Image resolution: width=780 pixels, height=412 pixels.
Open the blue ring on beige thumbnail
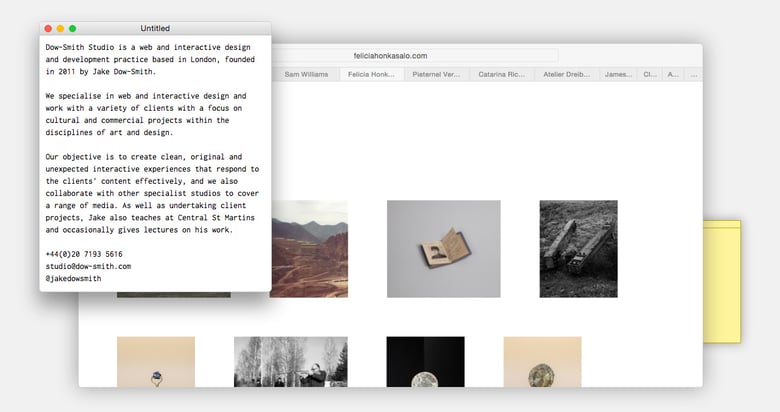click(156, 362)
